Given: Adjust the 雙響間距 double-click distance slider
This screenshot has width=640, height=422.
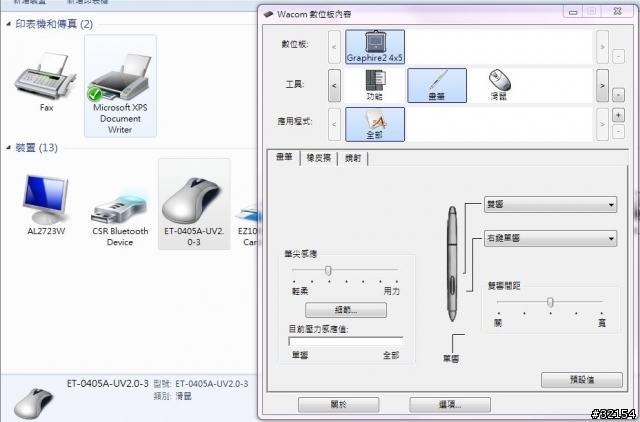Looking at the screenshot, I should point(550,302).
